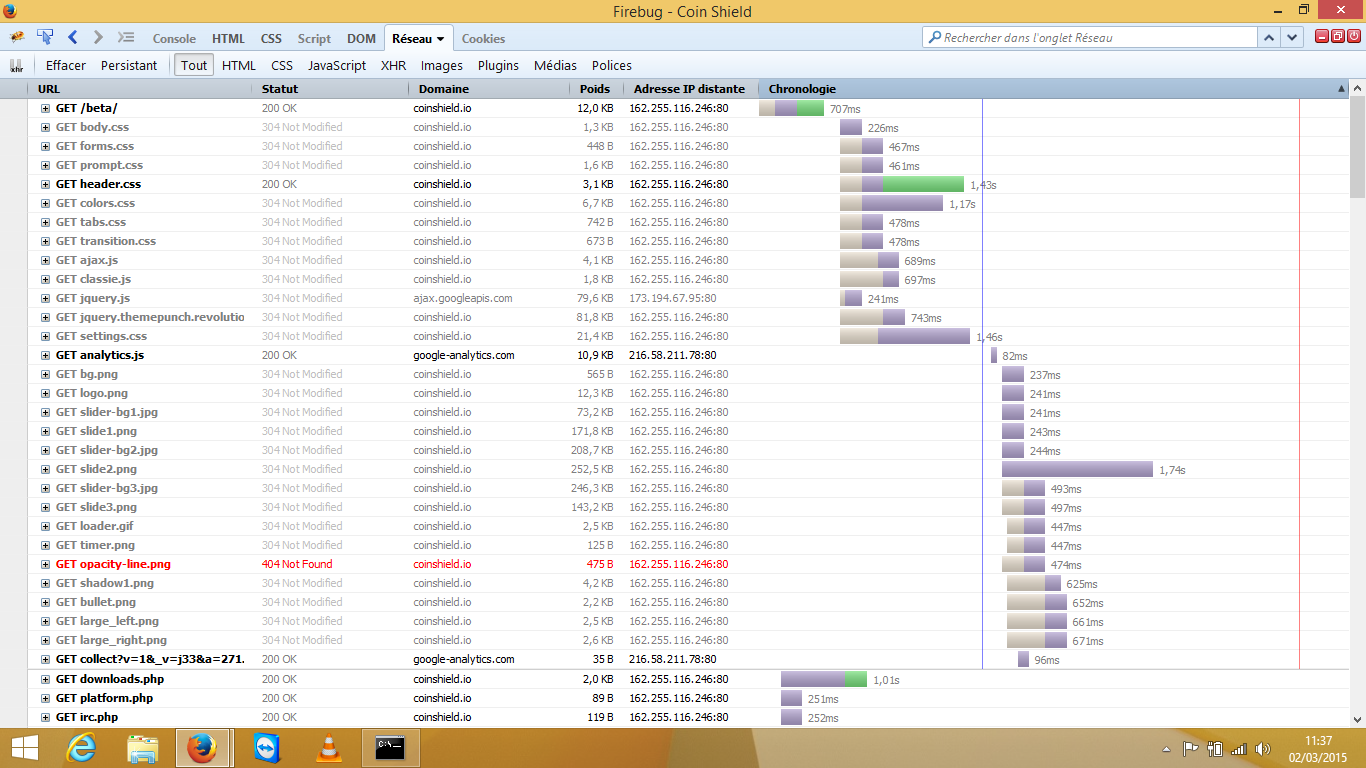1366x768 pixels.
Task: Click the timeline bar for slide2.png
Action: 1077,469
